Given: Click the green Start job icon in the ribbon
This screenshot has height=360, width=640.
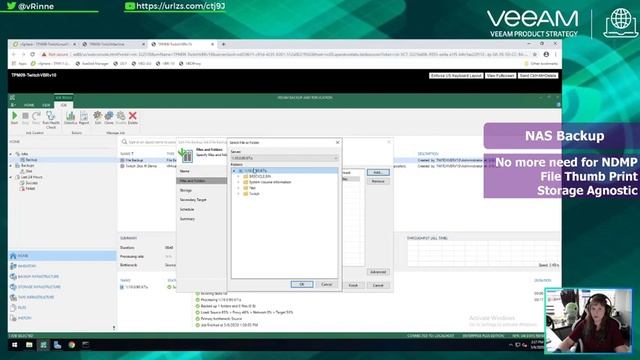Looking at the screenshot, I should point(14,116).
